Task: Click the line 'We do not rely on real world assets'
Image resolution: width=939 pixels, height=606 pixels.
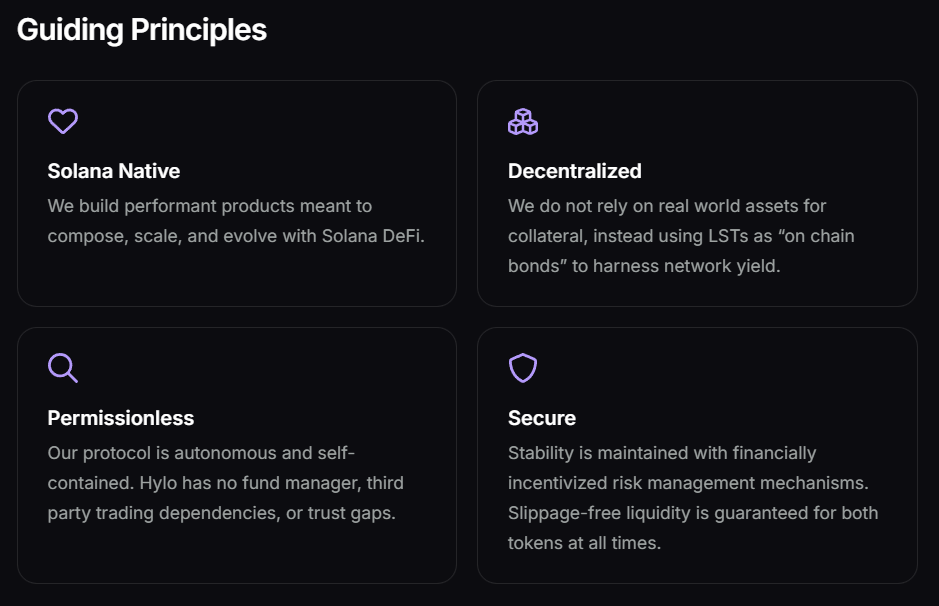Action: (x=667, y=206)
